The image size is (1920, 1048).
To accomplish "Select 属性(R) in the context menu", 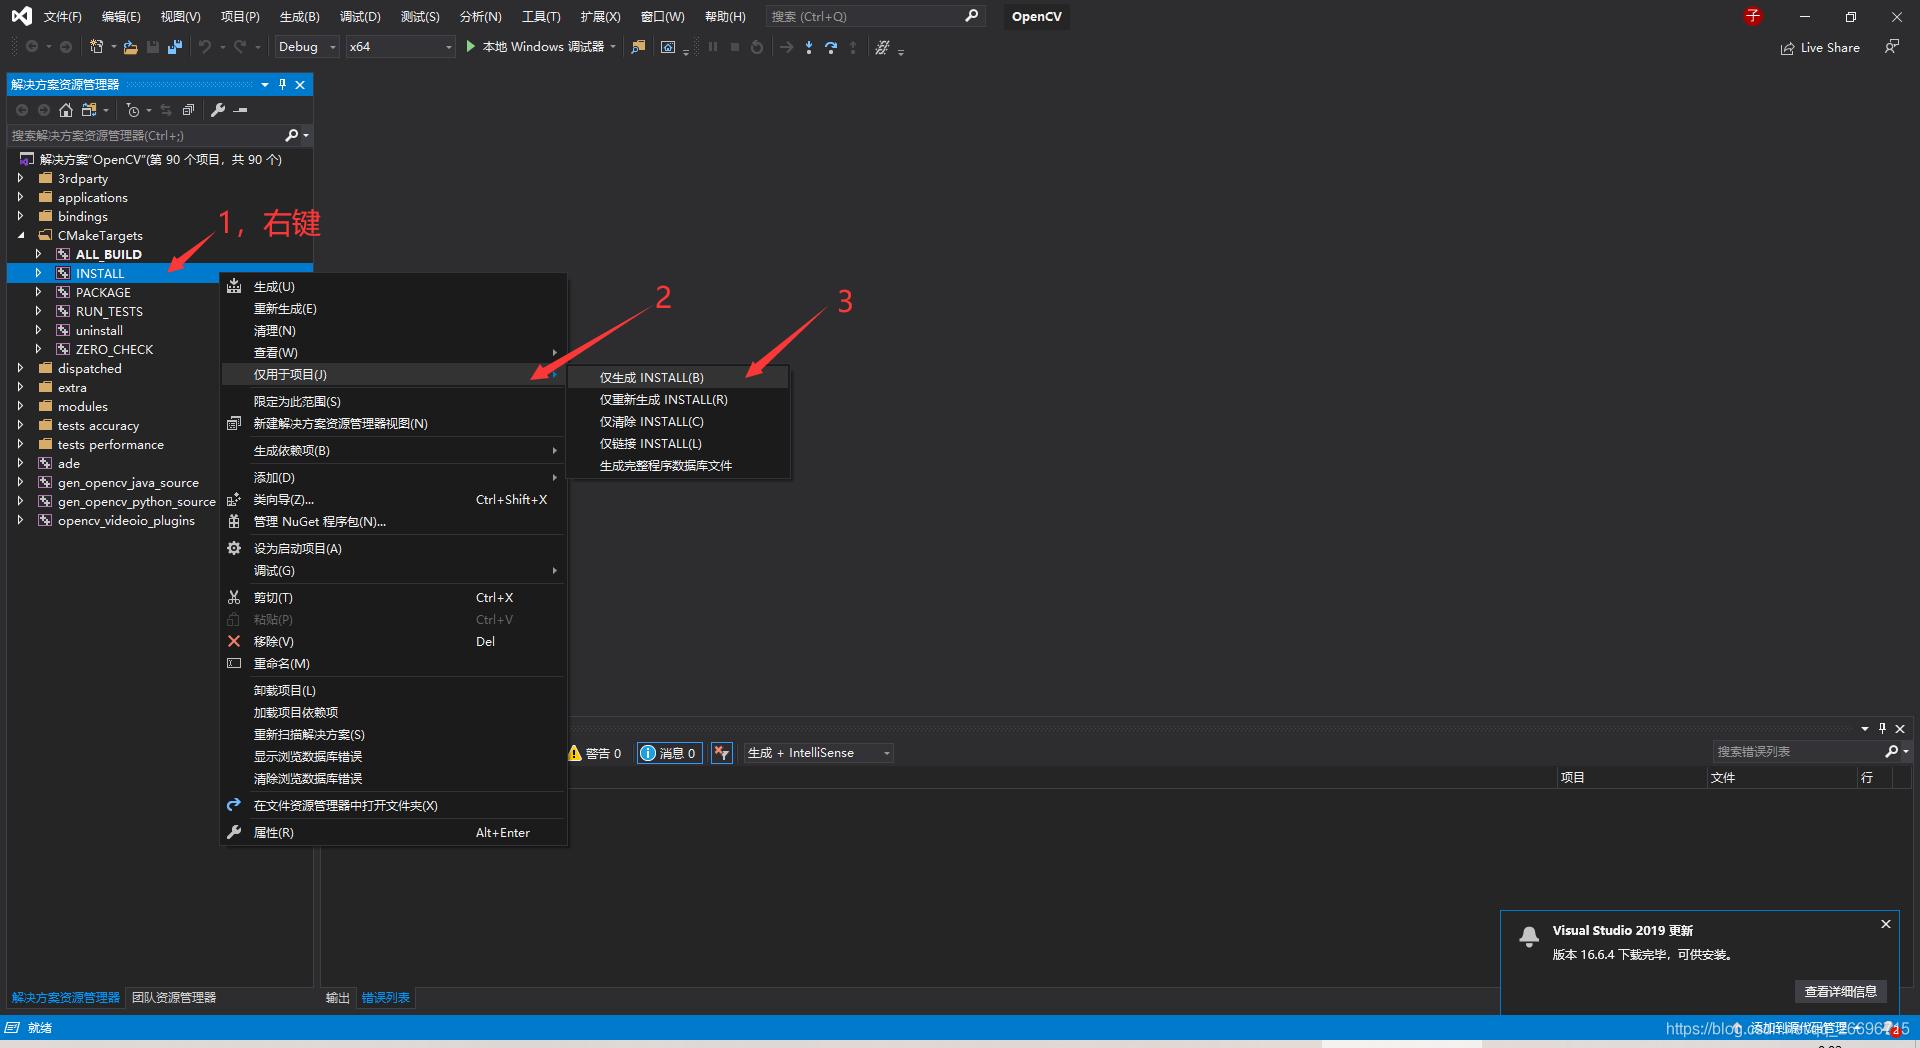I will point(394,832).
